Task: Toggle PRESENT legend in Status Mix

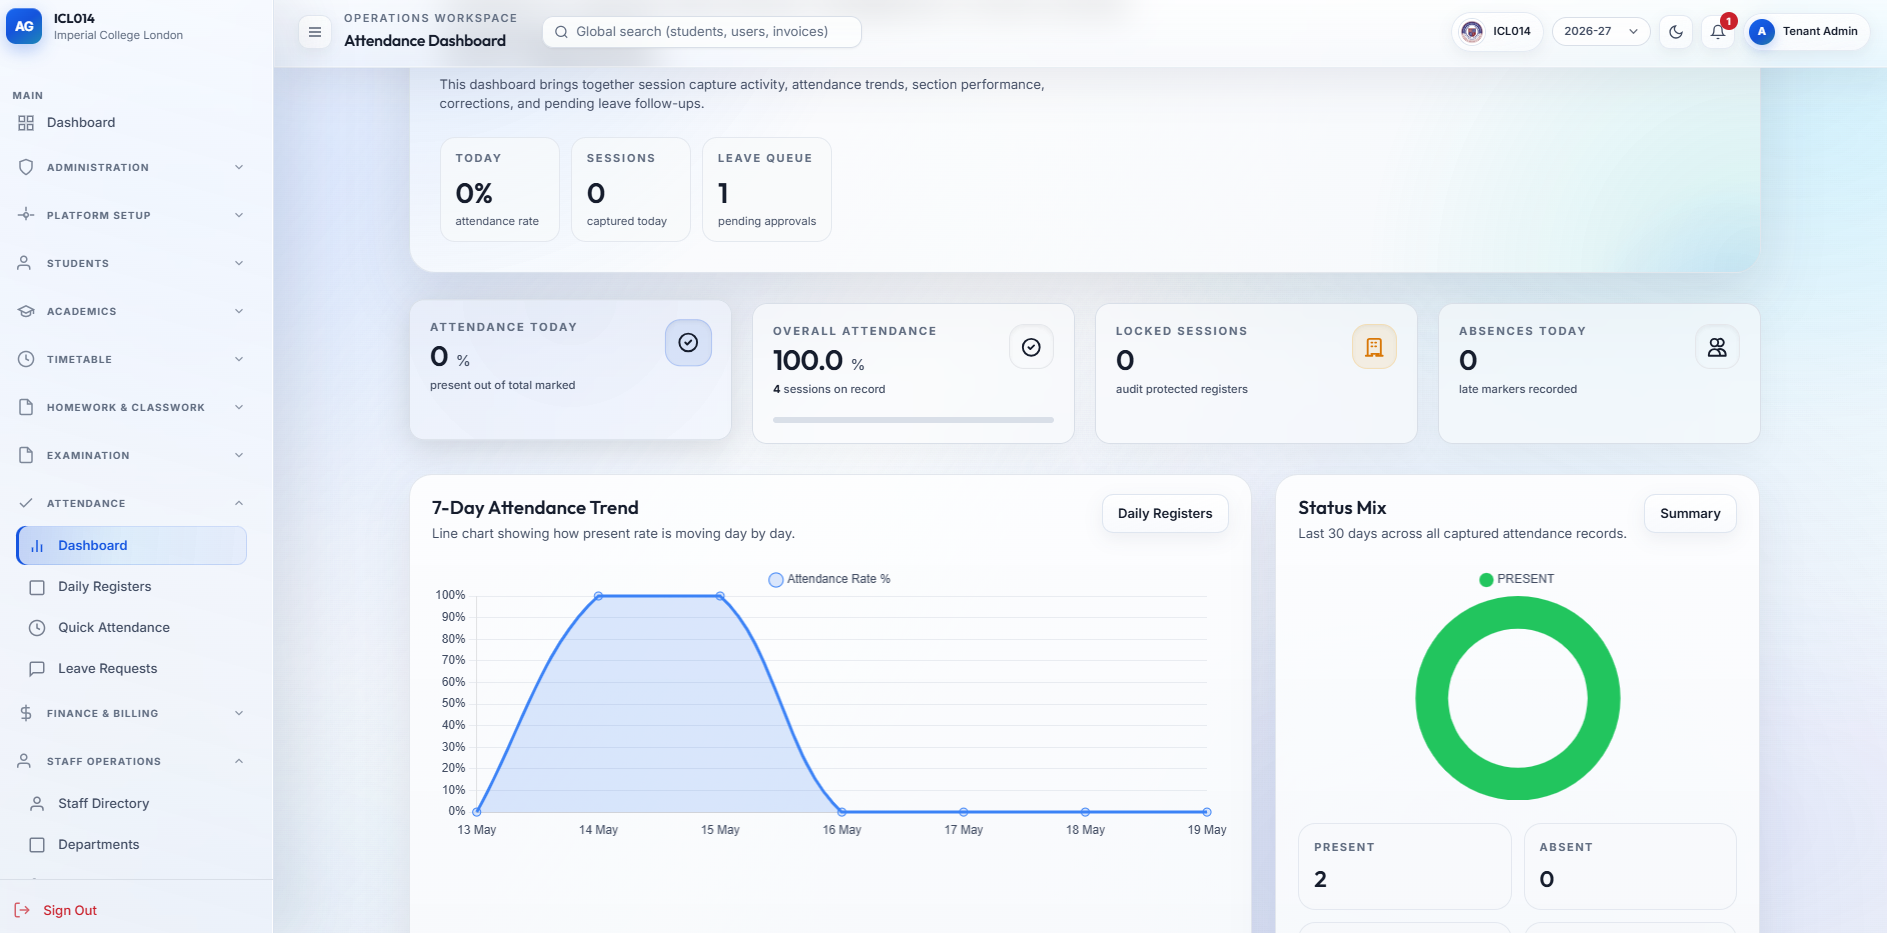Action: (x=1516, y=579)
